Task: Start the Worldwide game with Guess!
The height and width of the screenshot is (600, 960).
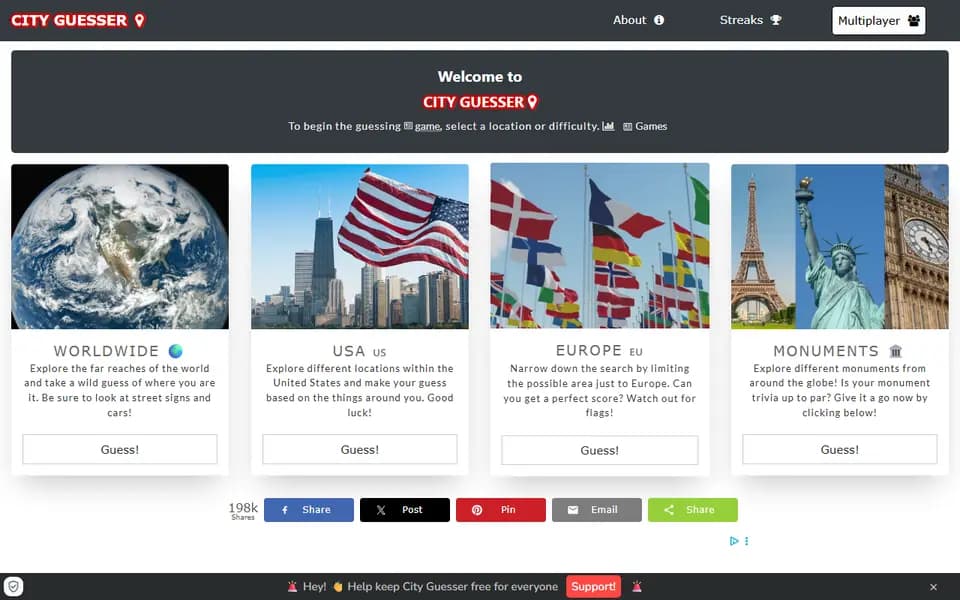Action: (120, 449)
